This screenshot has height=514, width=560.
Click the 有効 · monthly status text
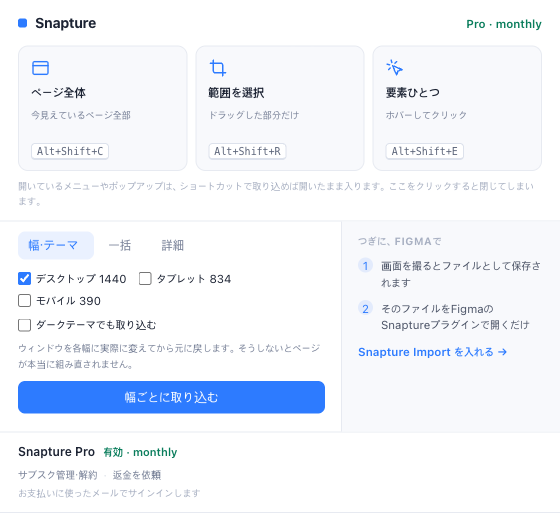pyautogui.click(x=140, y=452)
